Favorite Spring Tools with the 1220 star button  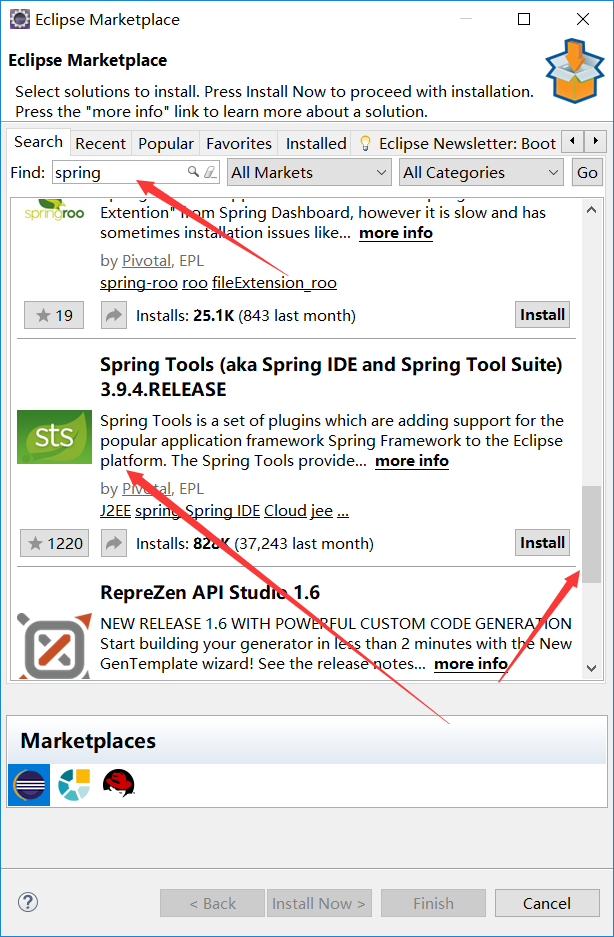54,543
